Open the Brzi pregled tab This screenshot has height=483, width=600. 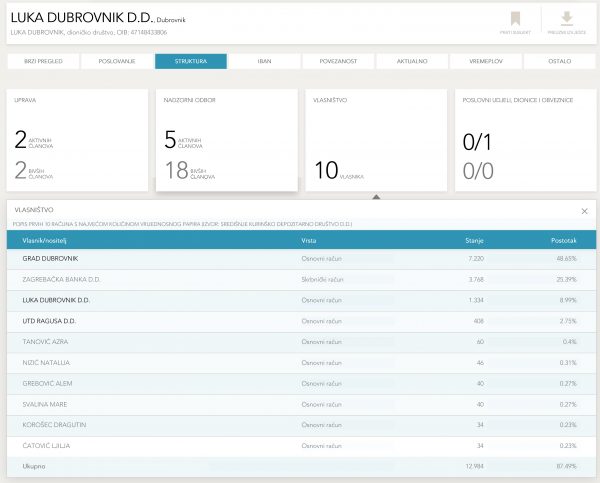(x=43, y=61)
